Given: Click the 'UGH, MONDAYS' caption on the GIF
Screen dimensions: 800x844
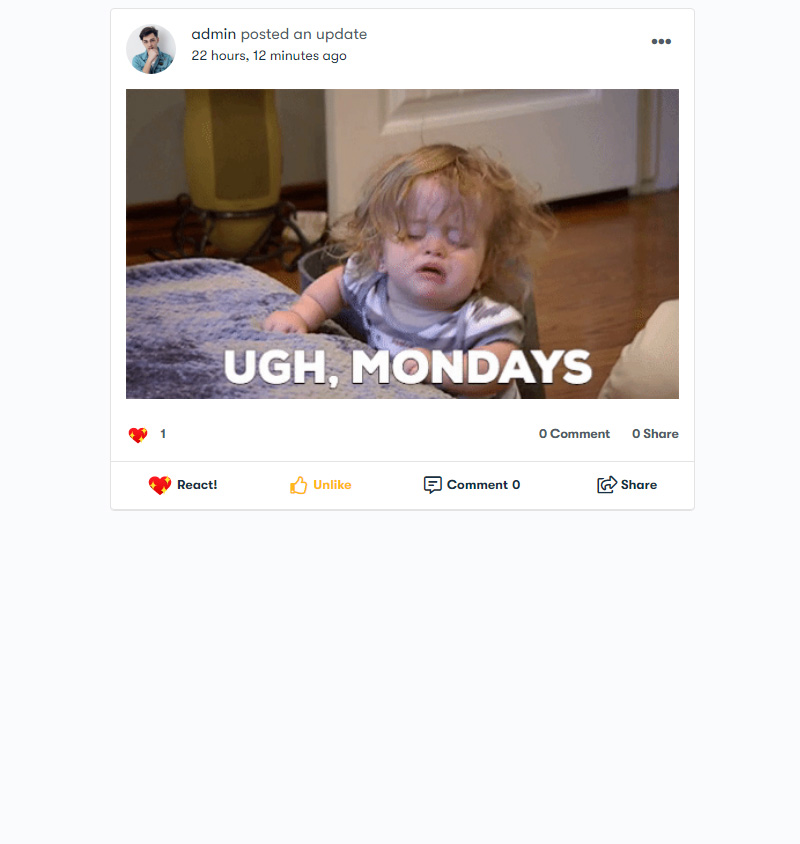Looking at the screenshot, I should [x=408, y=367].
